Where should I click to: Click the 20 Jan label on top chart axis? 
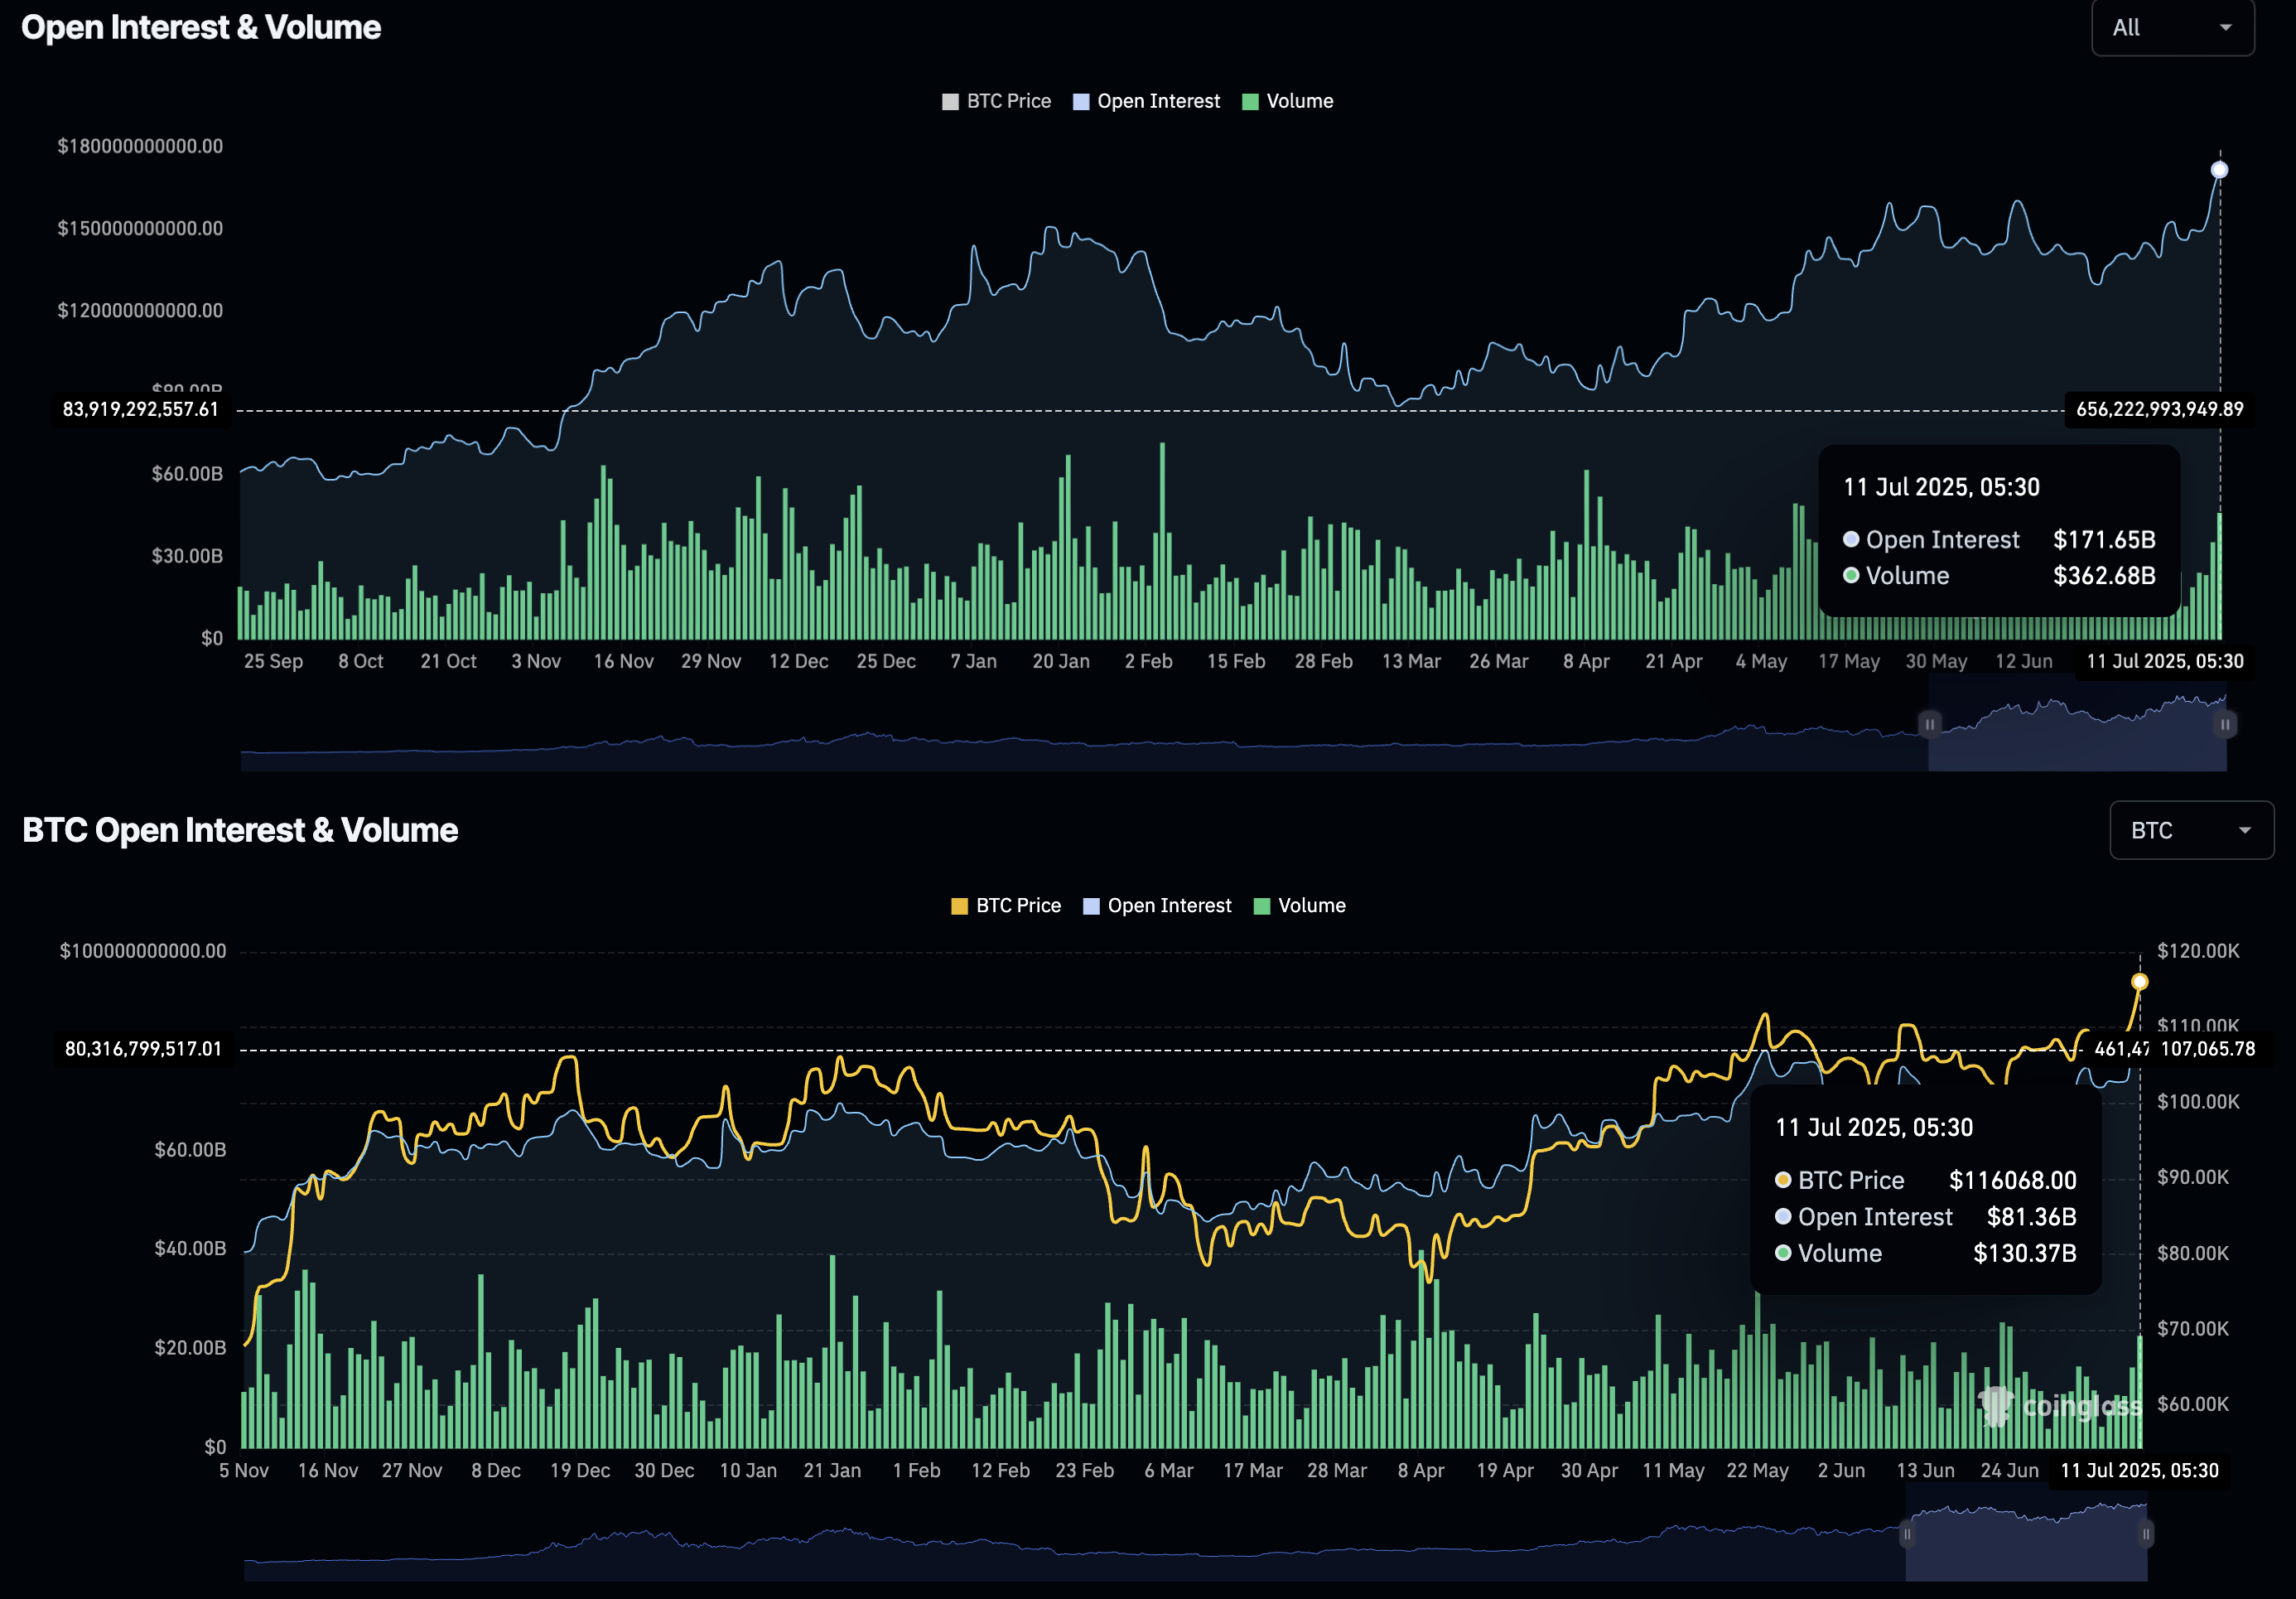[1060, 661]
